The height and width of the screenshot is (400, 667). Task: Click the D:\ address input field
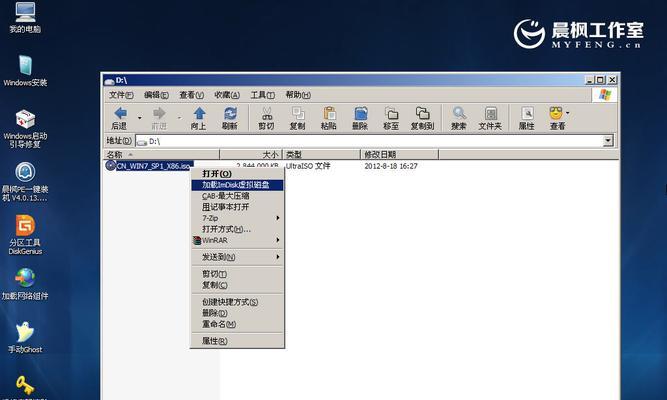click(x=369, y=141)
